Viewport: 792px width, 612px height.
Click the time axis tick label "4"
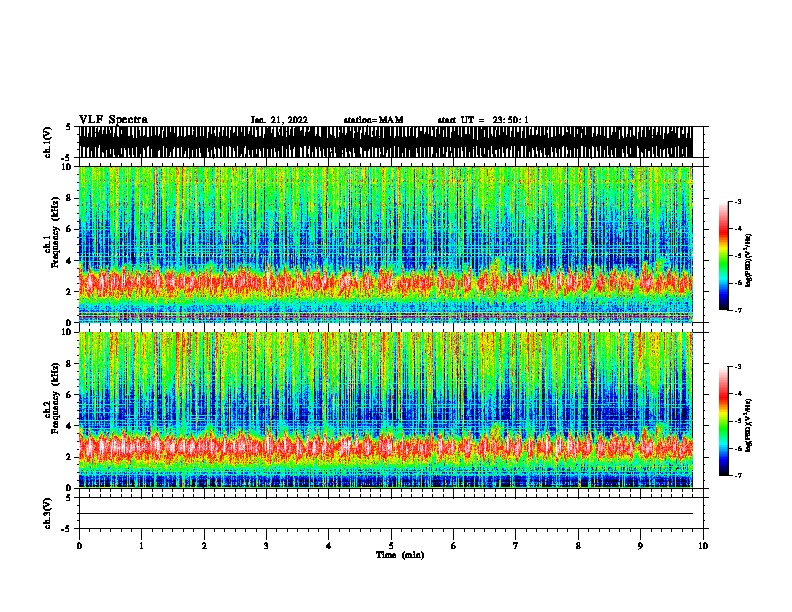click(329, 546)
